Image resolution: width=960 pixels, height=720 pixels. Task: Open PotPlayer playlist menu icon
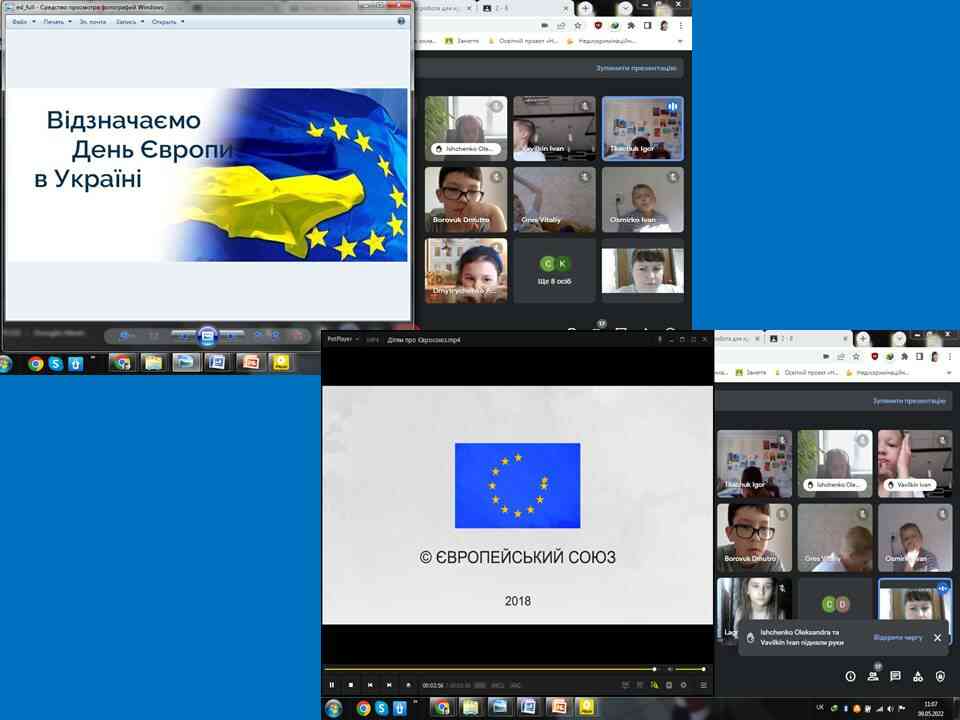click(703, 684)
